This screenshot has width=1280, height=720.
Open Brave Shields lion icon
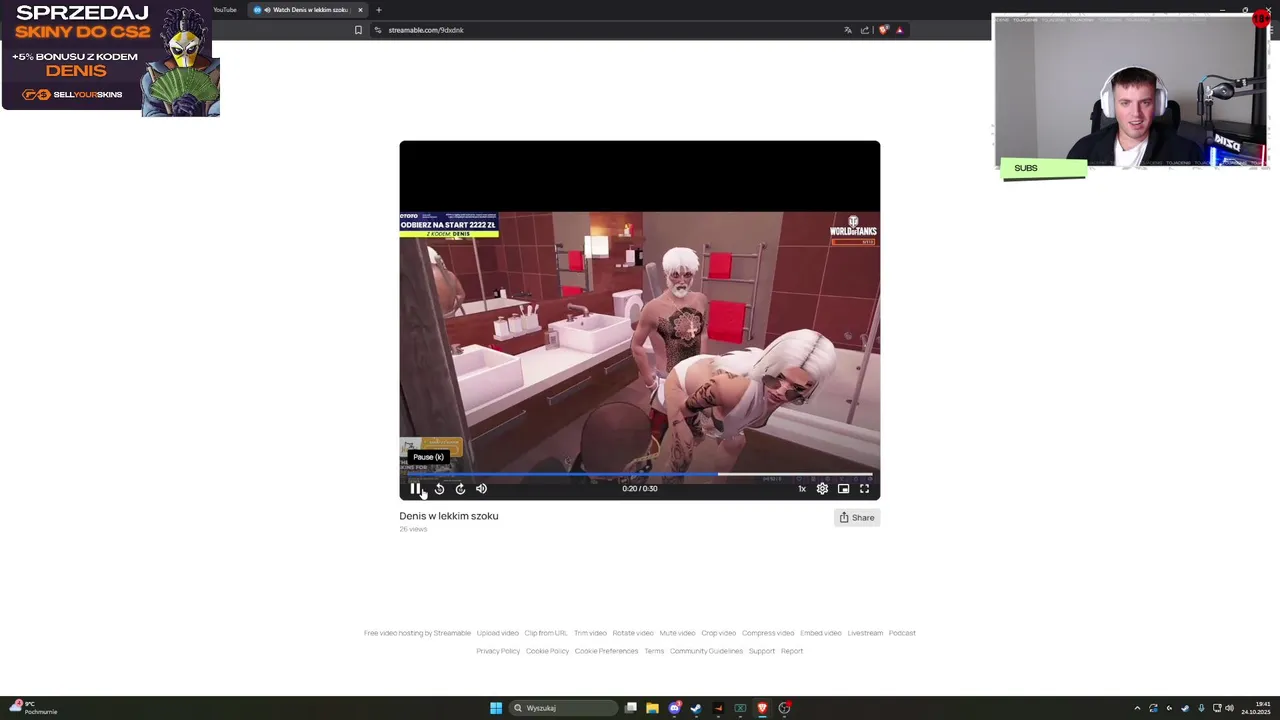(883, 30)
